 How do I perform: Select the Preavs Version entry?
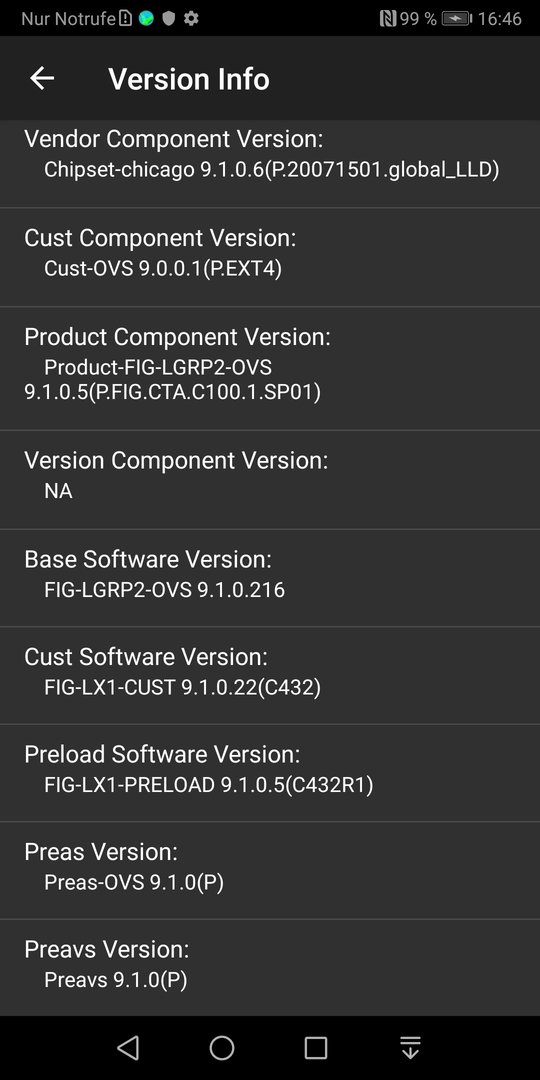270,967
